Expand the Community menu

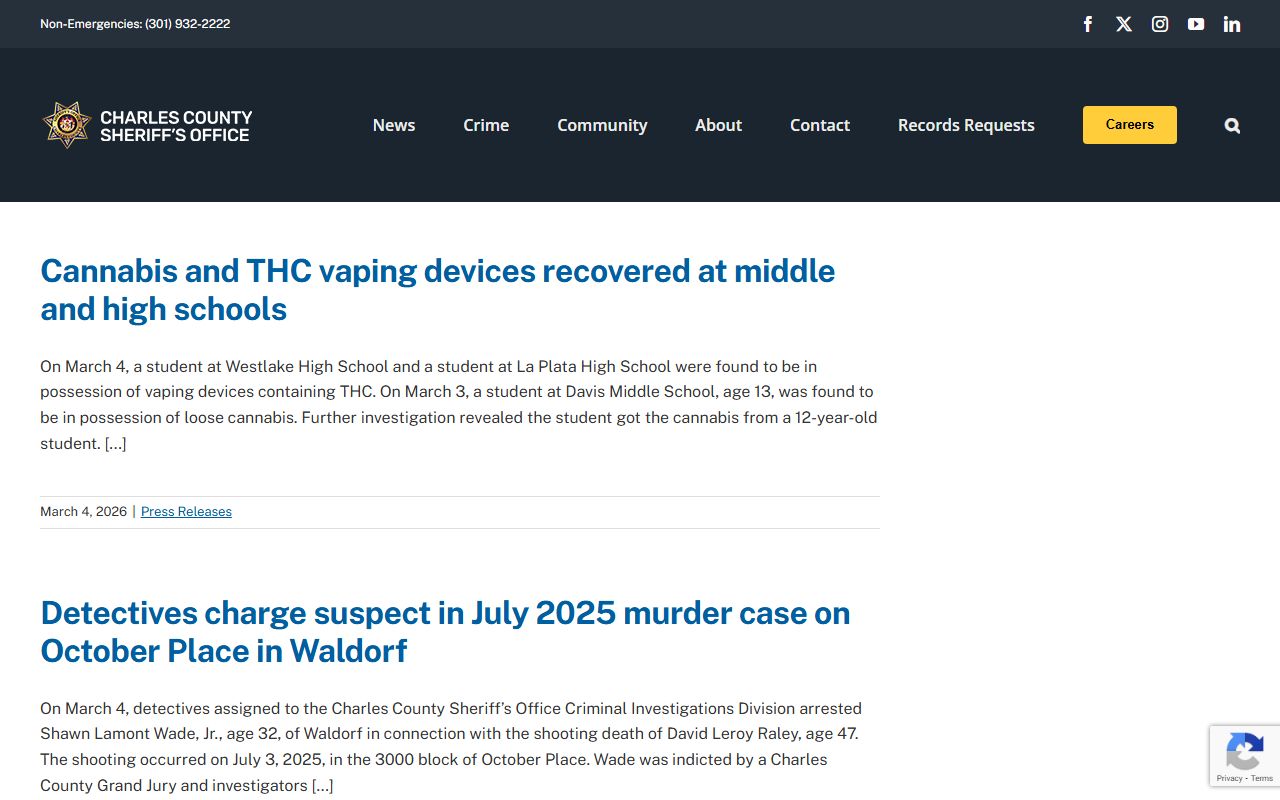(x=602, y=125)
